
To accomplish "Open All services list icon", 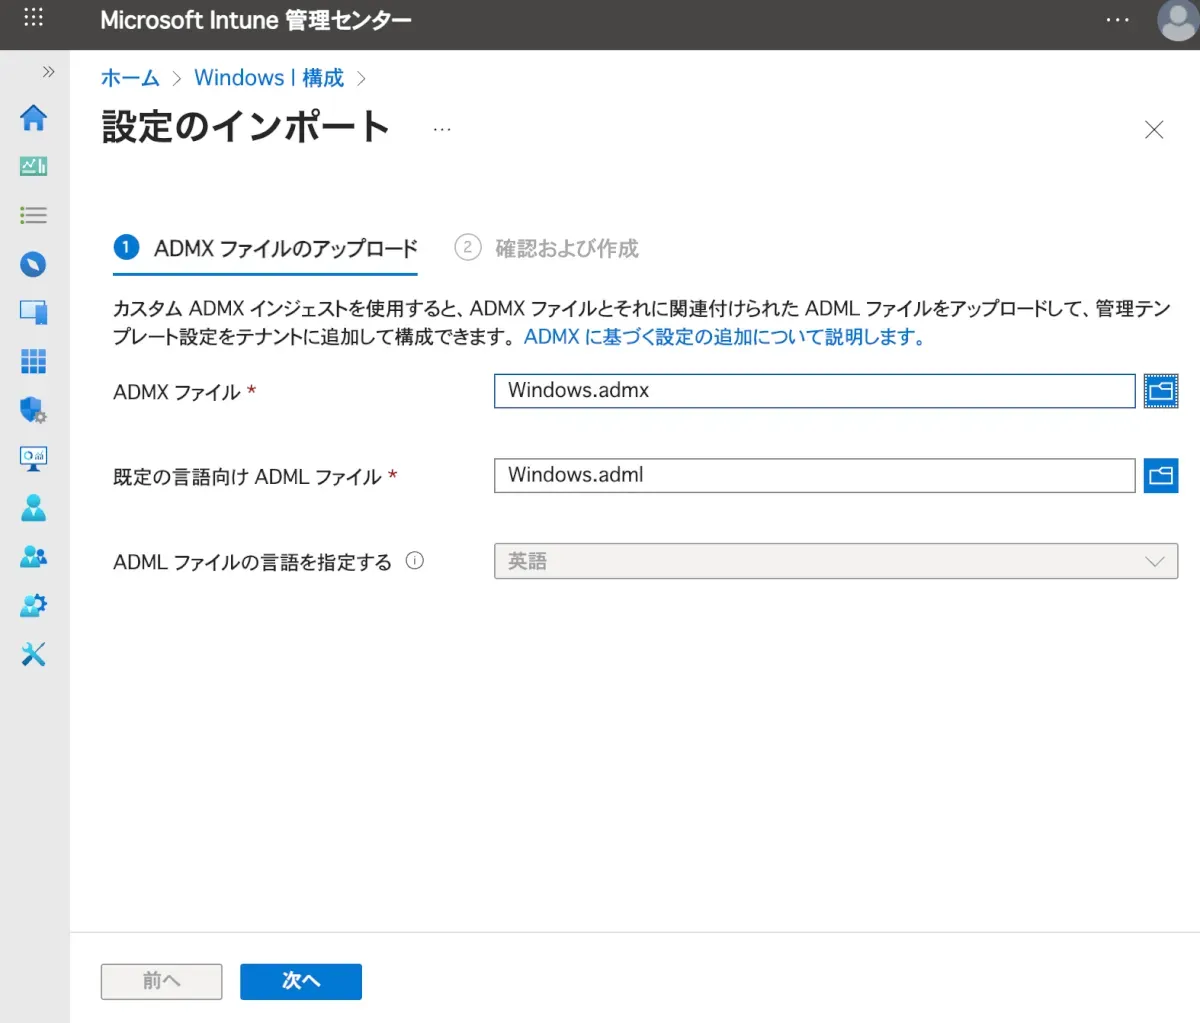I will click(33, 215).
